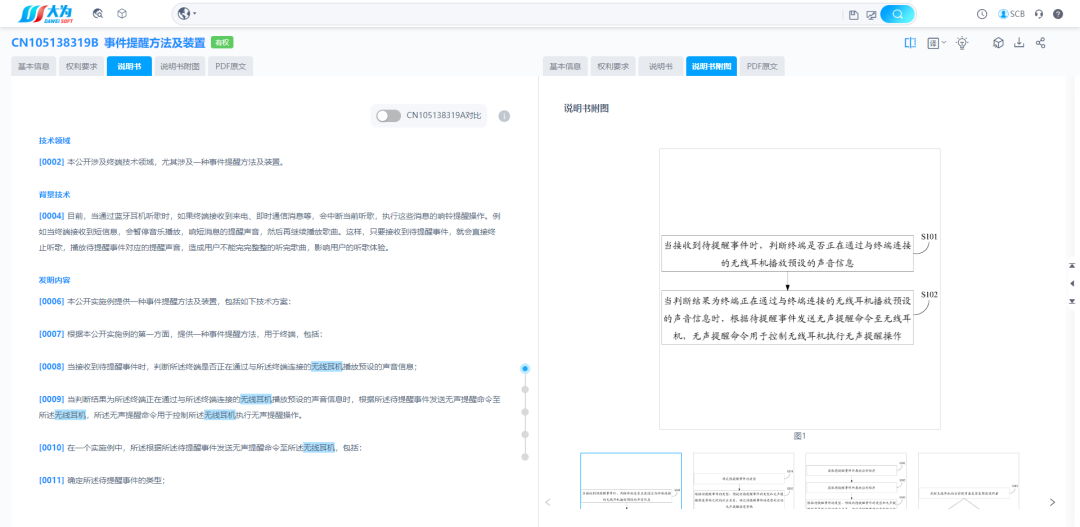Open the help question mark icon
Screen dimensions: 1080x527
click(x=1058, y=14)
